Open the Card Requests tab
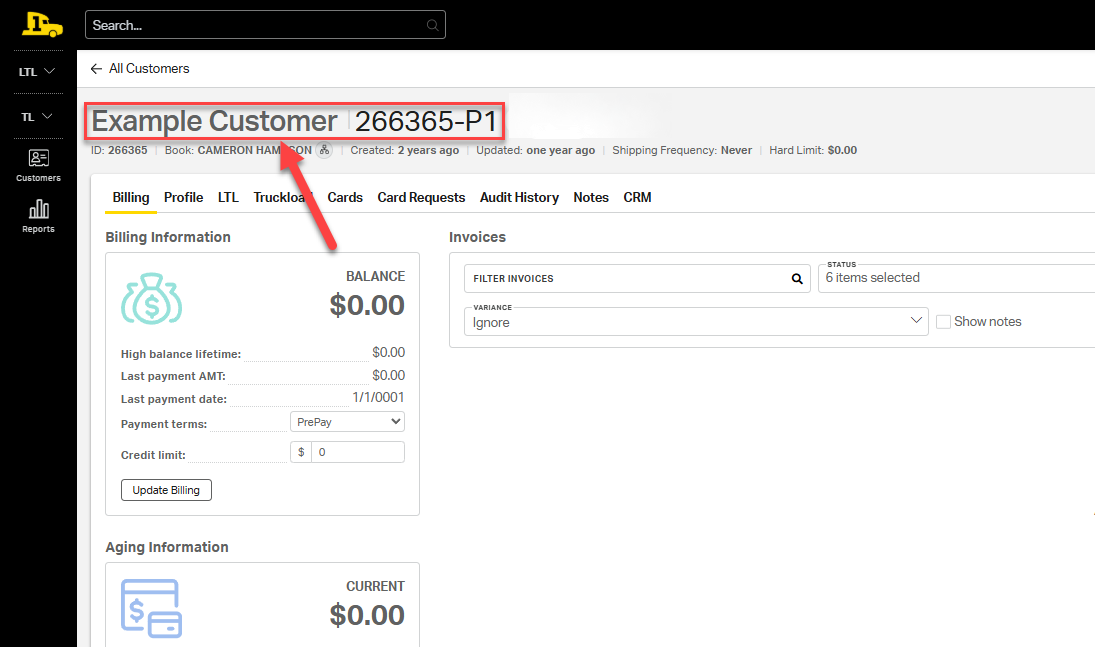The height and width of the screenshot is (647, 1095). click(421, 198)
